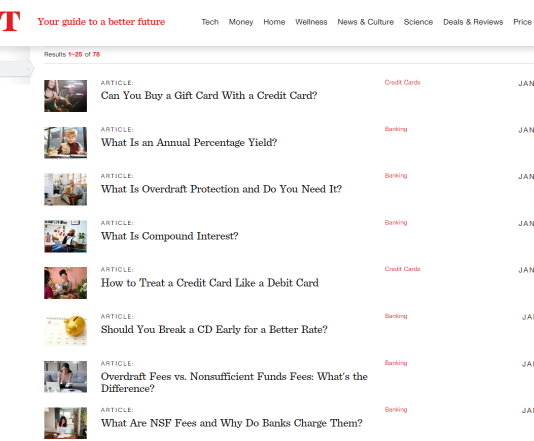Open 'What Is Overdraft Protection' article
This screenshot has height=441, width=534.
(x=221, y=189)
